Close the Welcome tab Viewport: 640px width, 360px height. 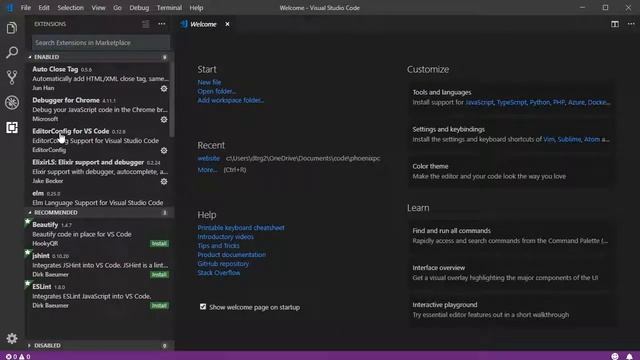click(227, 24)
